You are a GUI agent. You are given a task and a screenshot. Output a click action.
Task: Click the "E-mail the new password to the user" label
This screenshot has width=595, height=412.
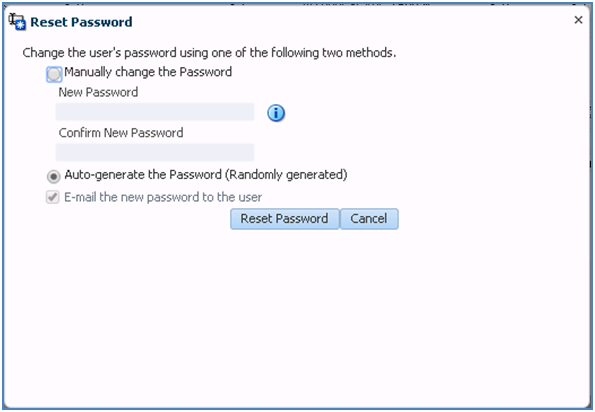tap(163, 197)
